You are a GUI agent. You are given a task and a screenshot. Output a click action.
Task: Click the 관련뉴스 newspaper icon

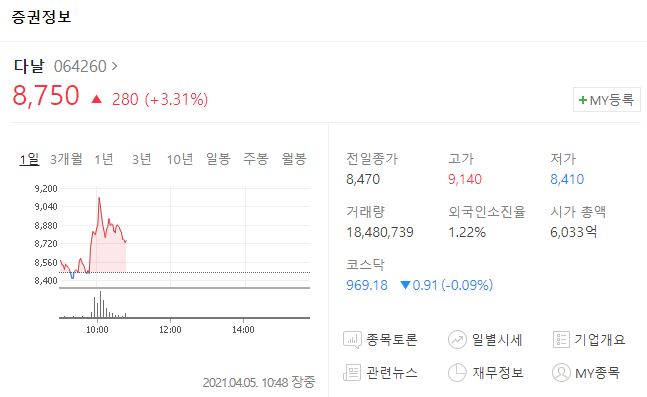[352, 373]
